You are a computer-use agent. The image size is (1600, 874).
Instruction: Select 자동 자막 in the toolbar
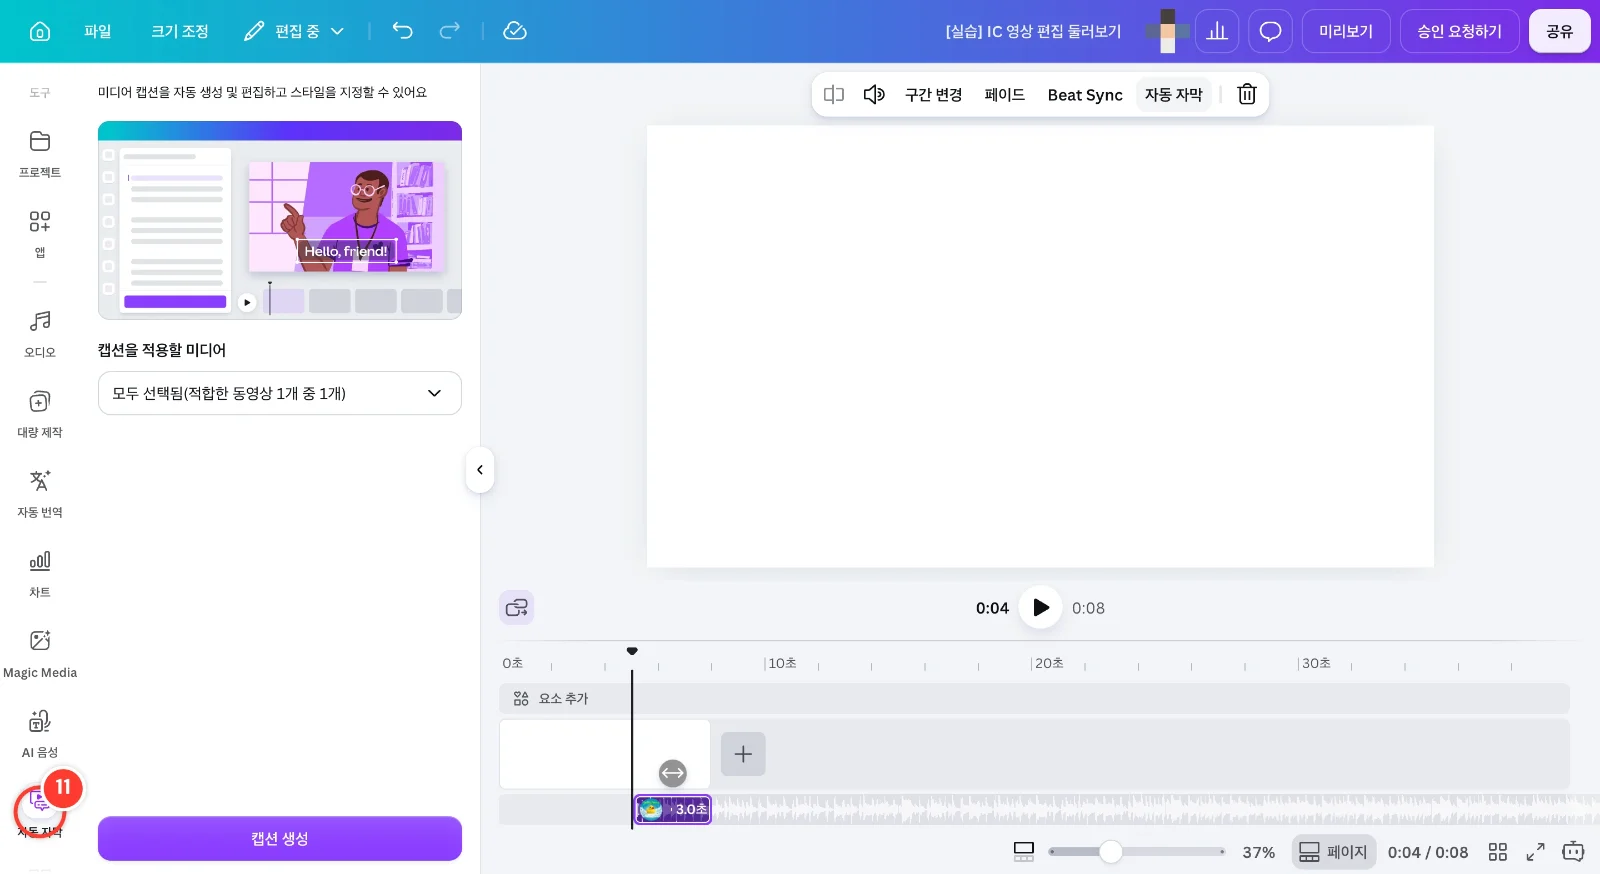click(x=1173, y=94)
